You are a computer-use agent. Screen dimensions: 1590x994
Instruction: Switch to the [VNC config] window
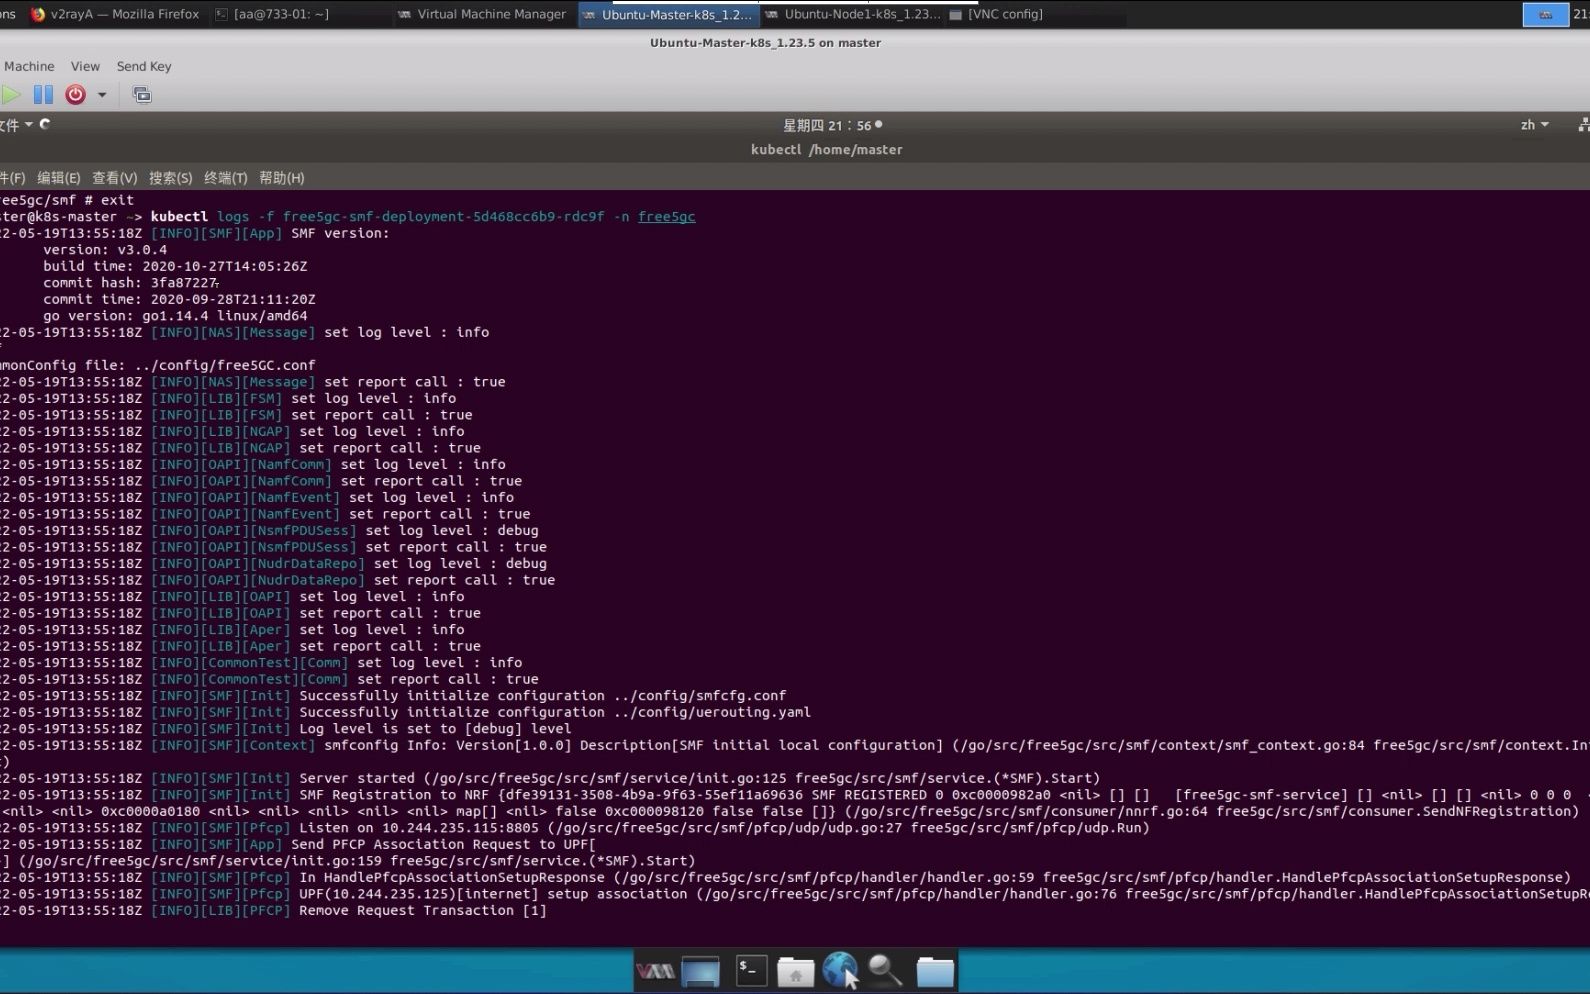pyautogui.click(x=996, y=14)
